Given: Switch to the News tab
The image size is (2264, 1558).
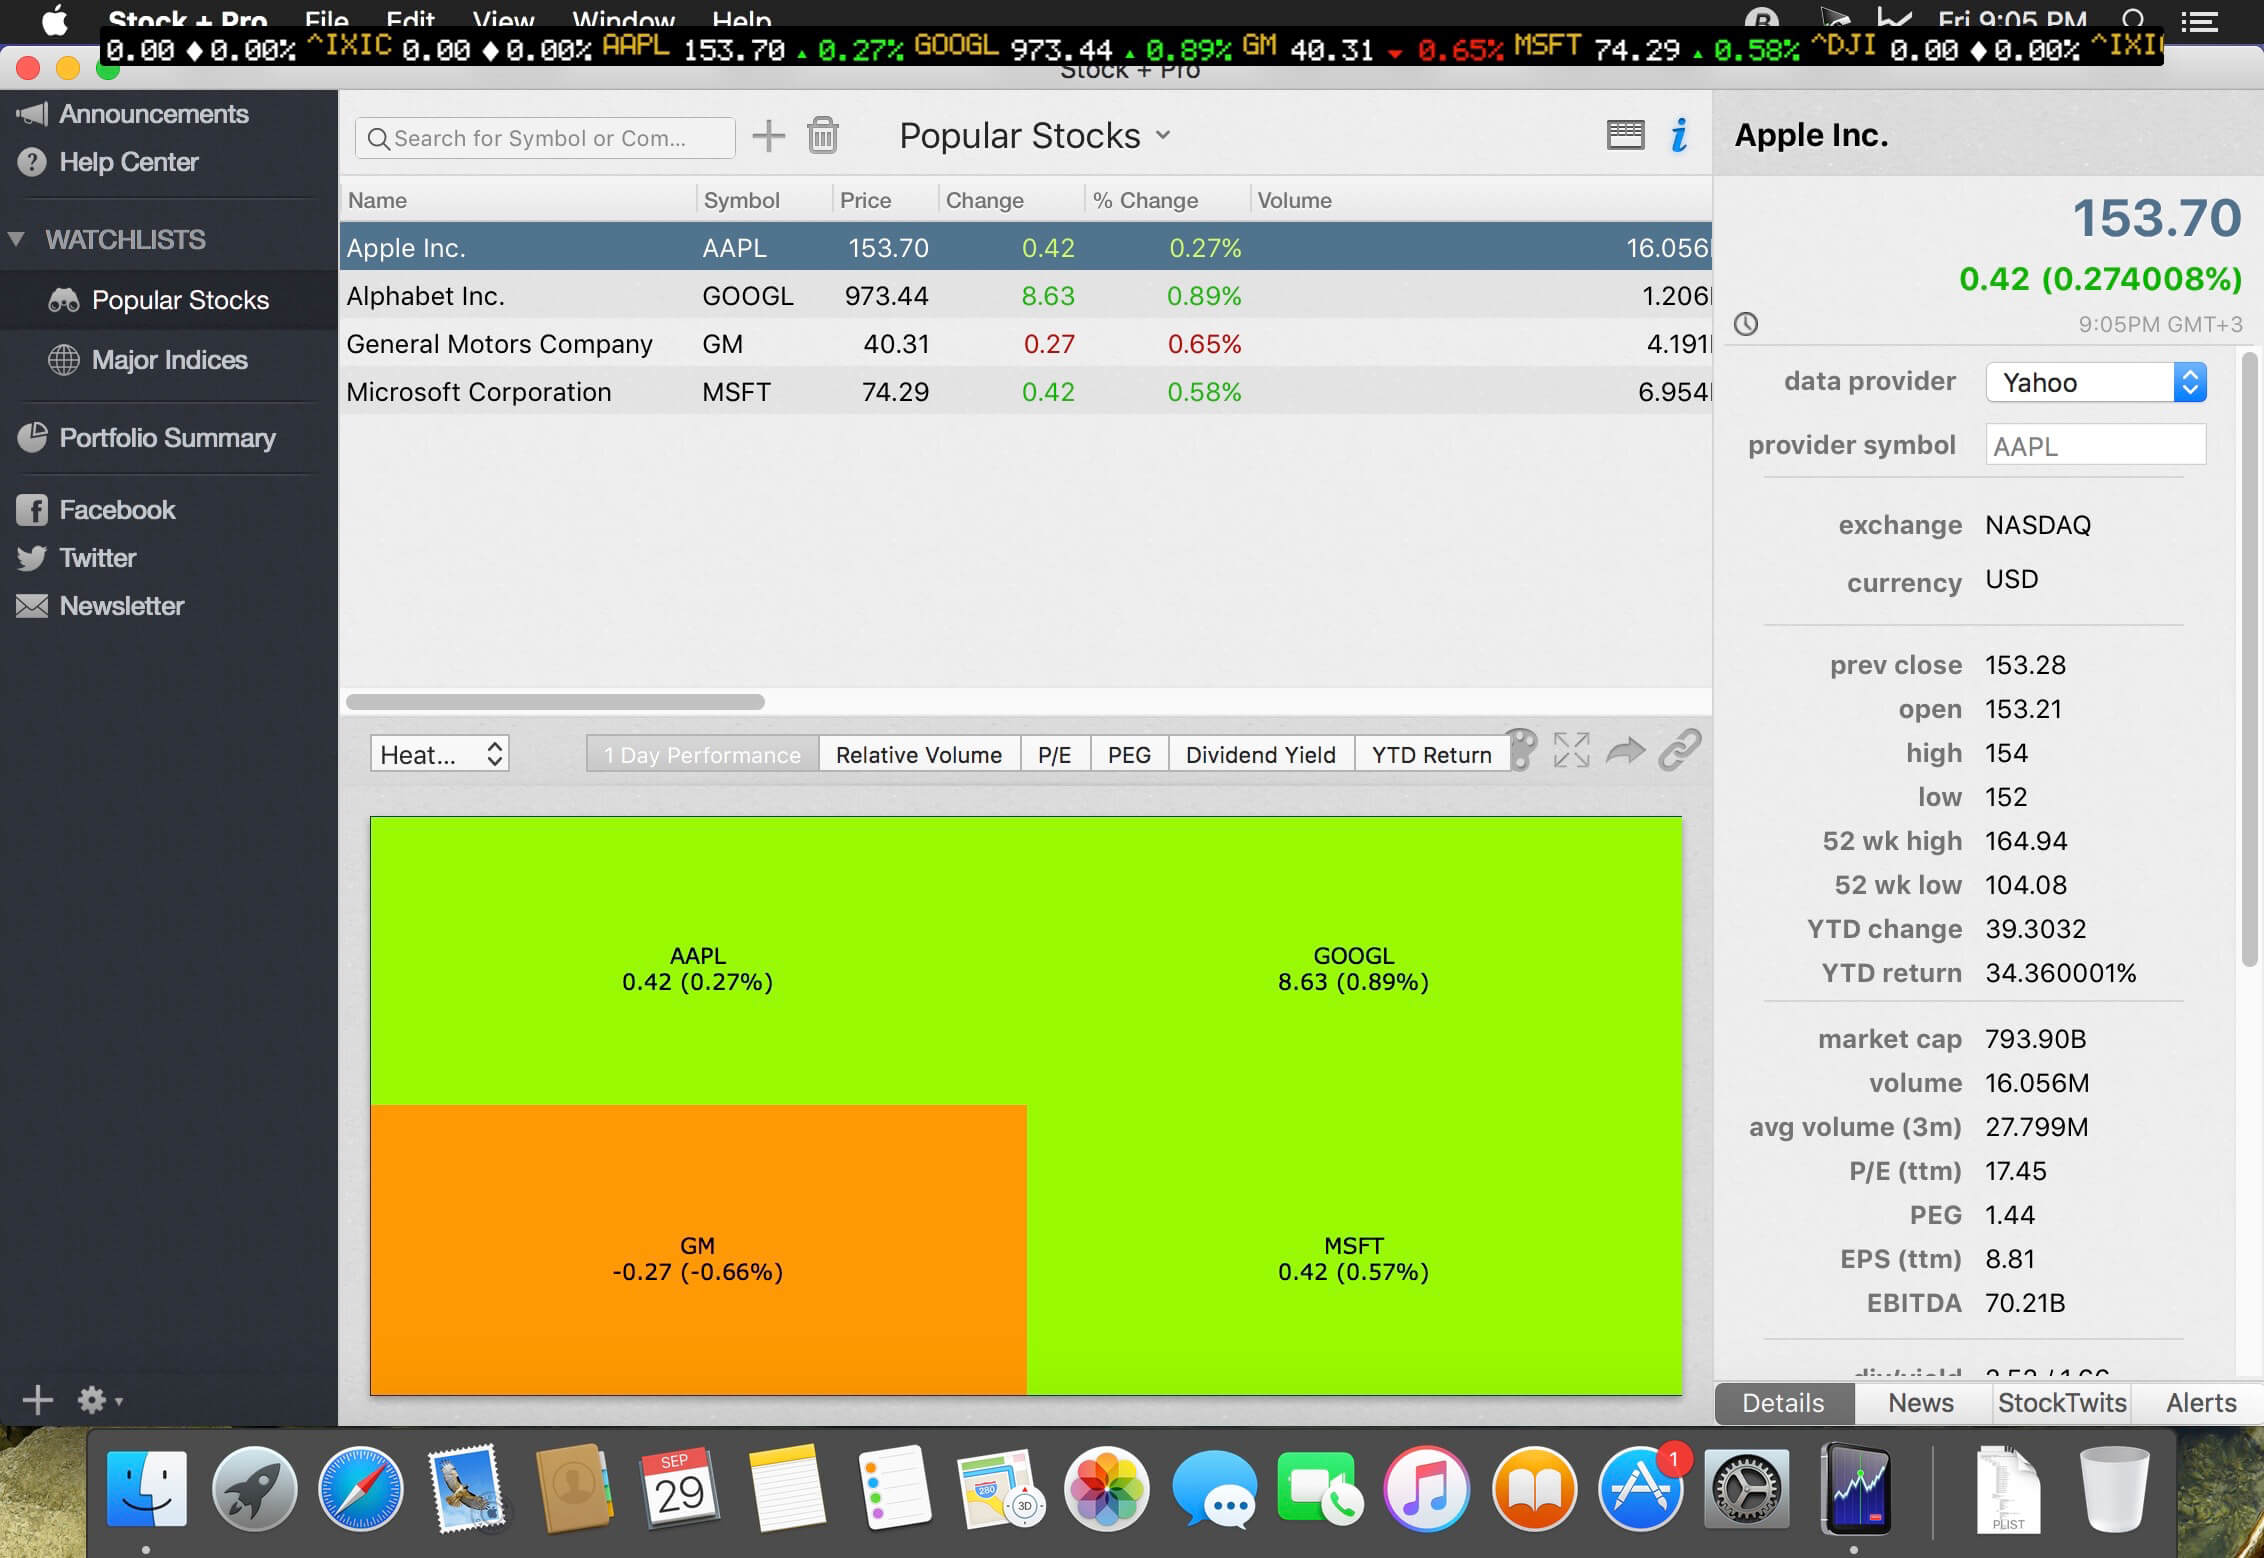Looking at the screenshot, I should pyautogui.click(x=1921, y=1403).
